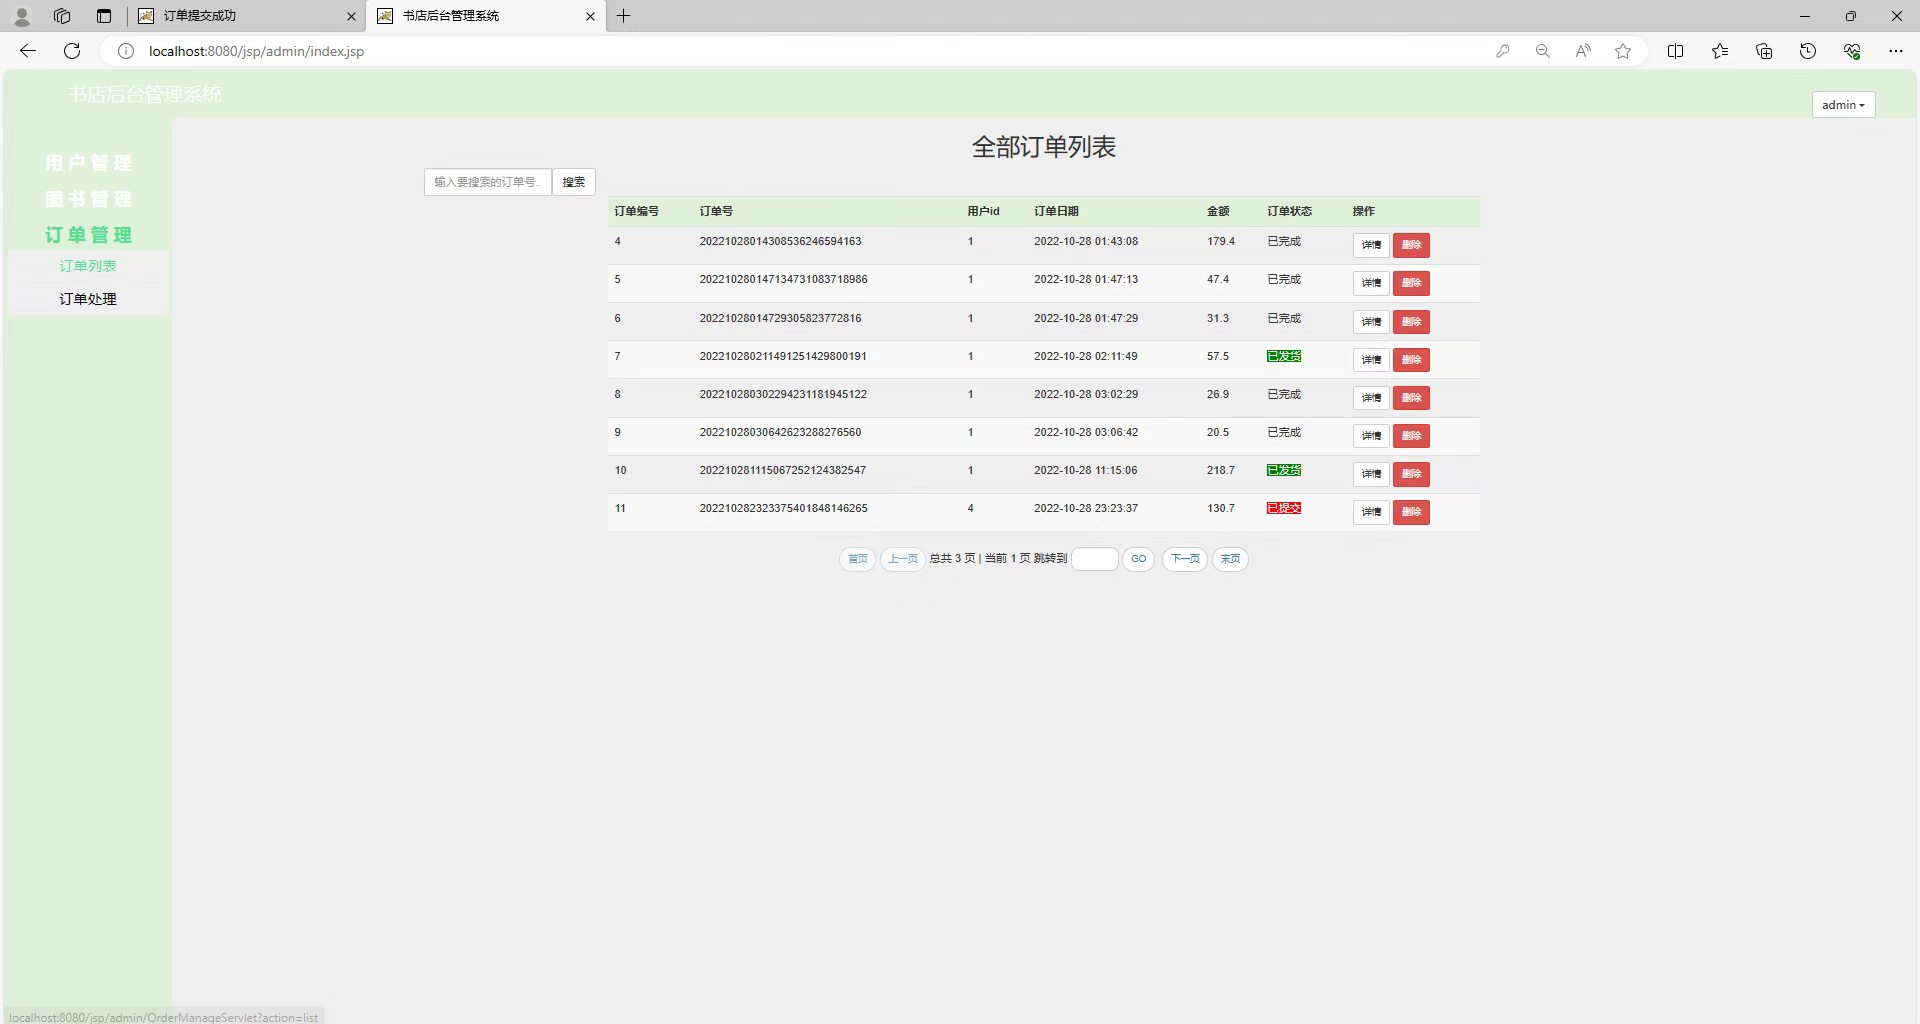Viewport: 1920px width, 1024px height.
Task: View details of order number 10
Action: 1371,474
